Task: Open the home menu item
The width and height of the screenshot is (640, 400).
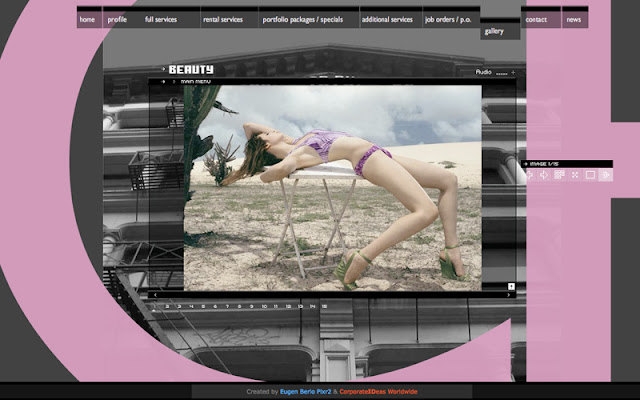Action: 87,19
